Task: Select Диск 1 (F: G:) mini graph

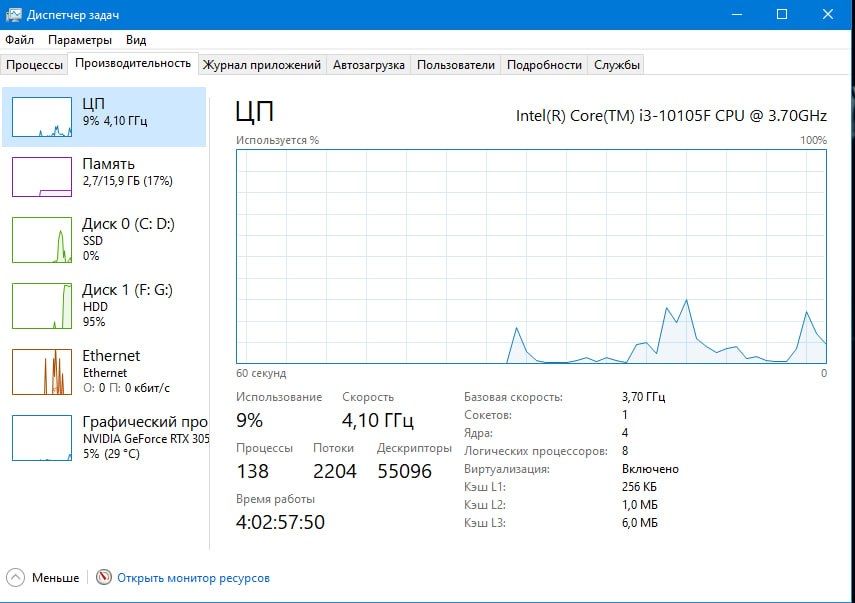Action: tap(42, 306)
